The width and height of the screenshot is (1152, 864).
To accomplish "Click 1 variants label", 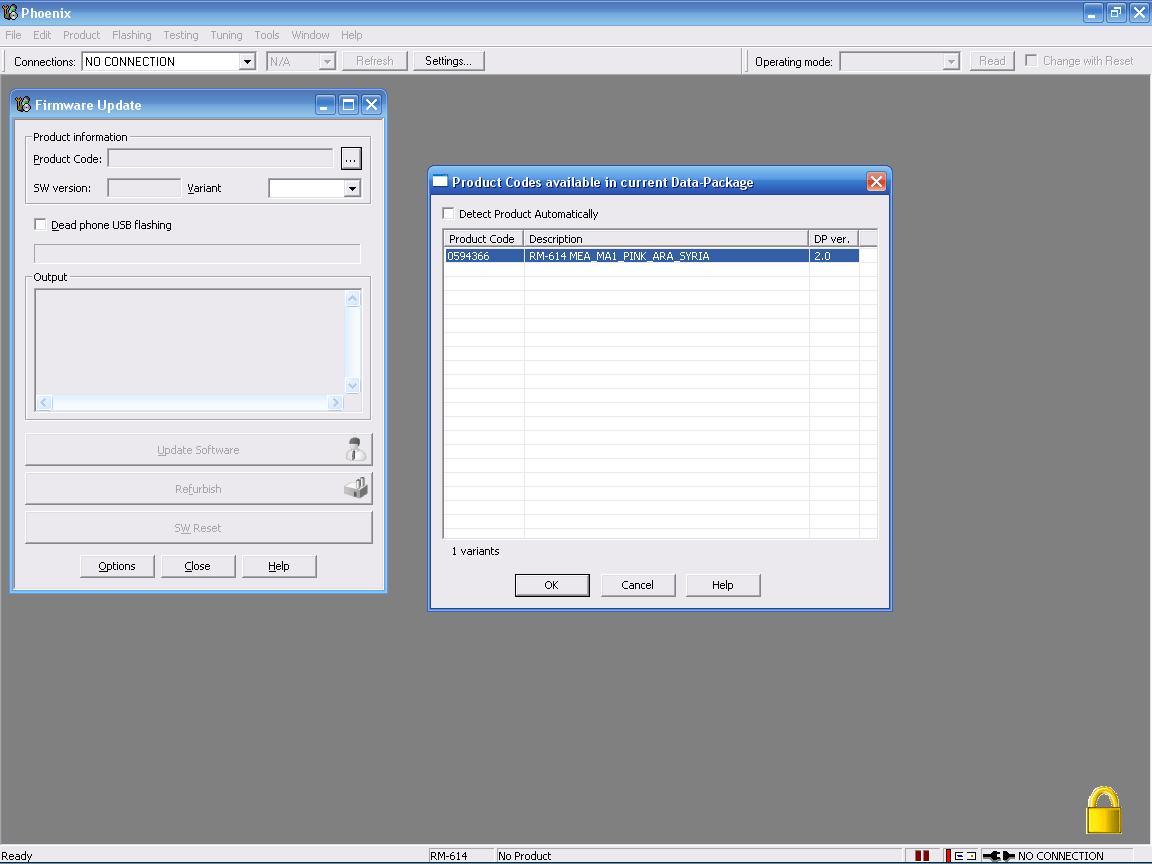I will [x=475, y=551].
